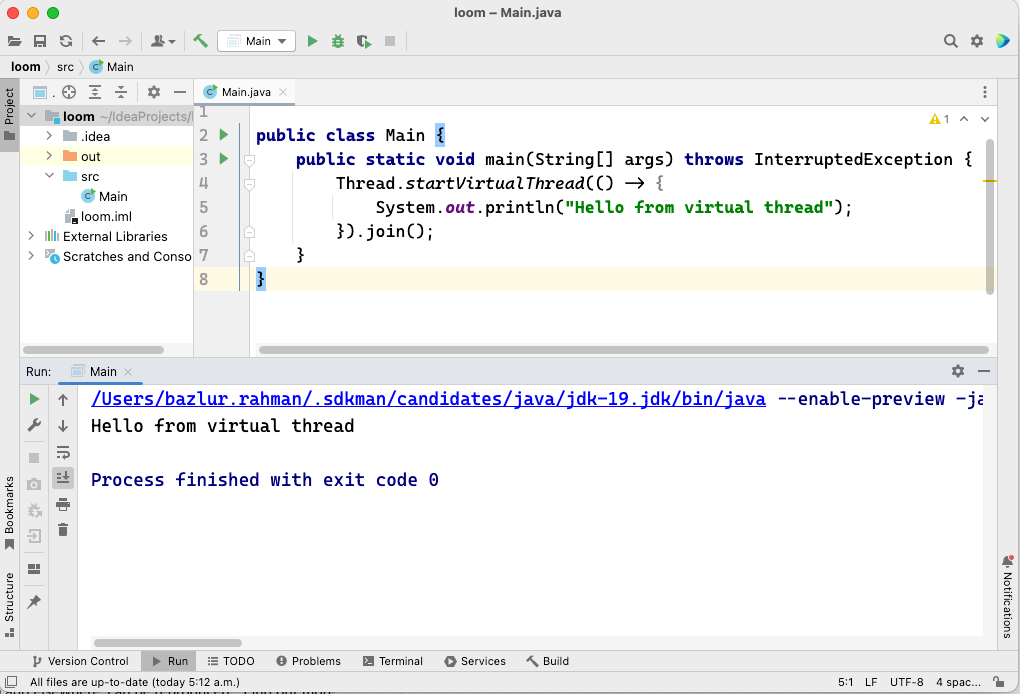Toggle soft-wrap in the console
Screen dimensions: 1020x694
[x=63, y=452]
